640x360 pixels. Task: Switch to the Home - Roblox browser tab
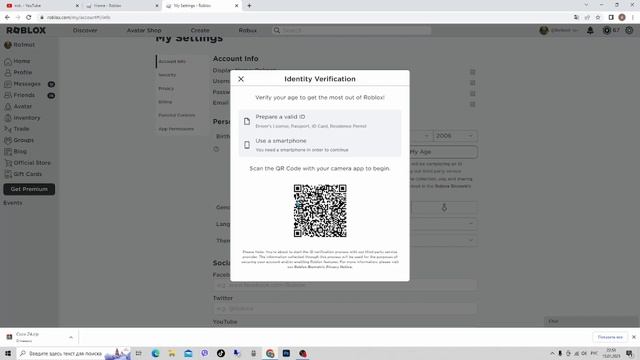[x=122, y=6]
